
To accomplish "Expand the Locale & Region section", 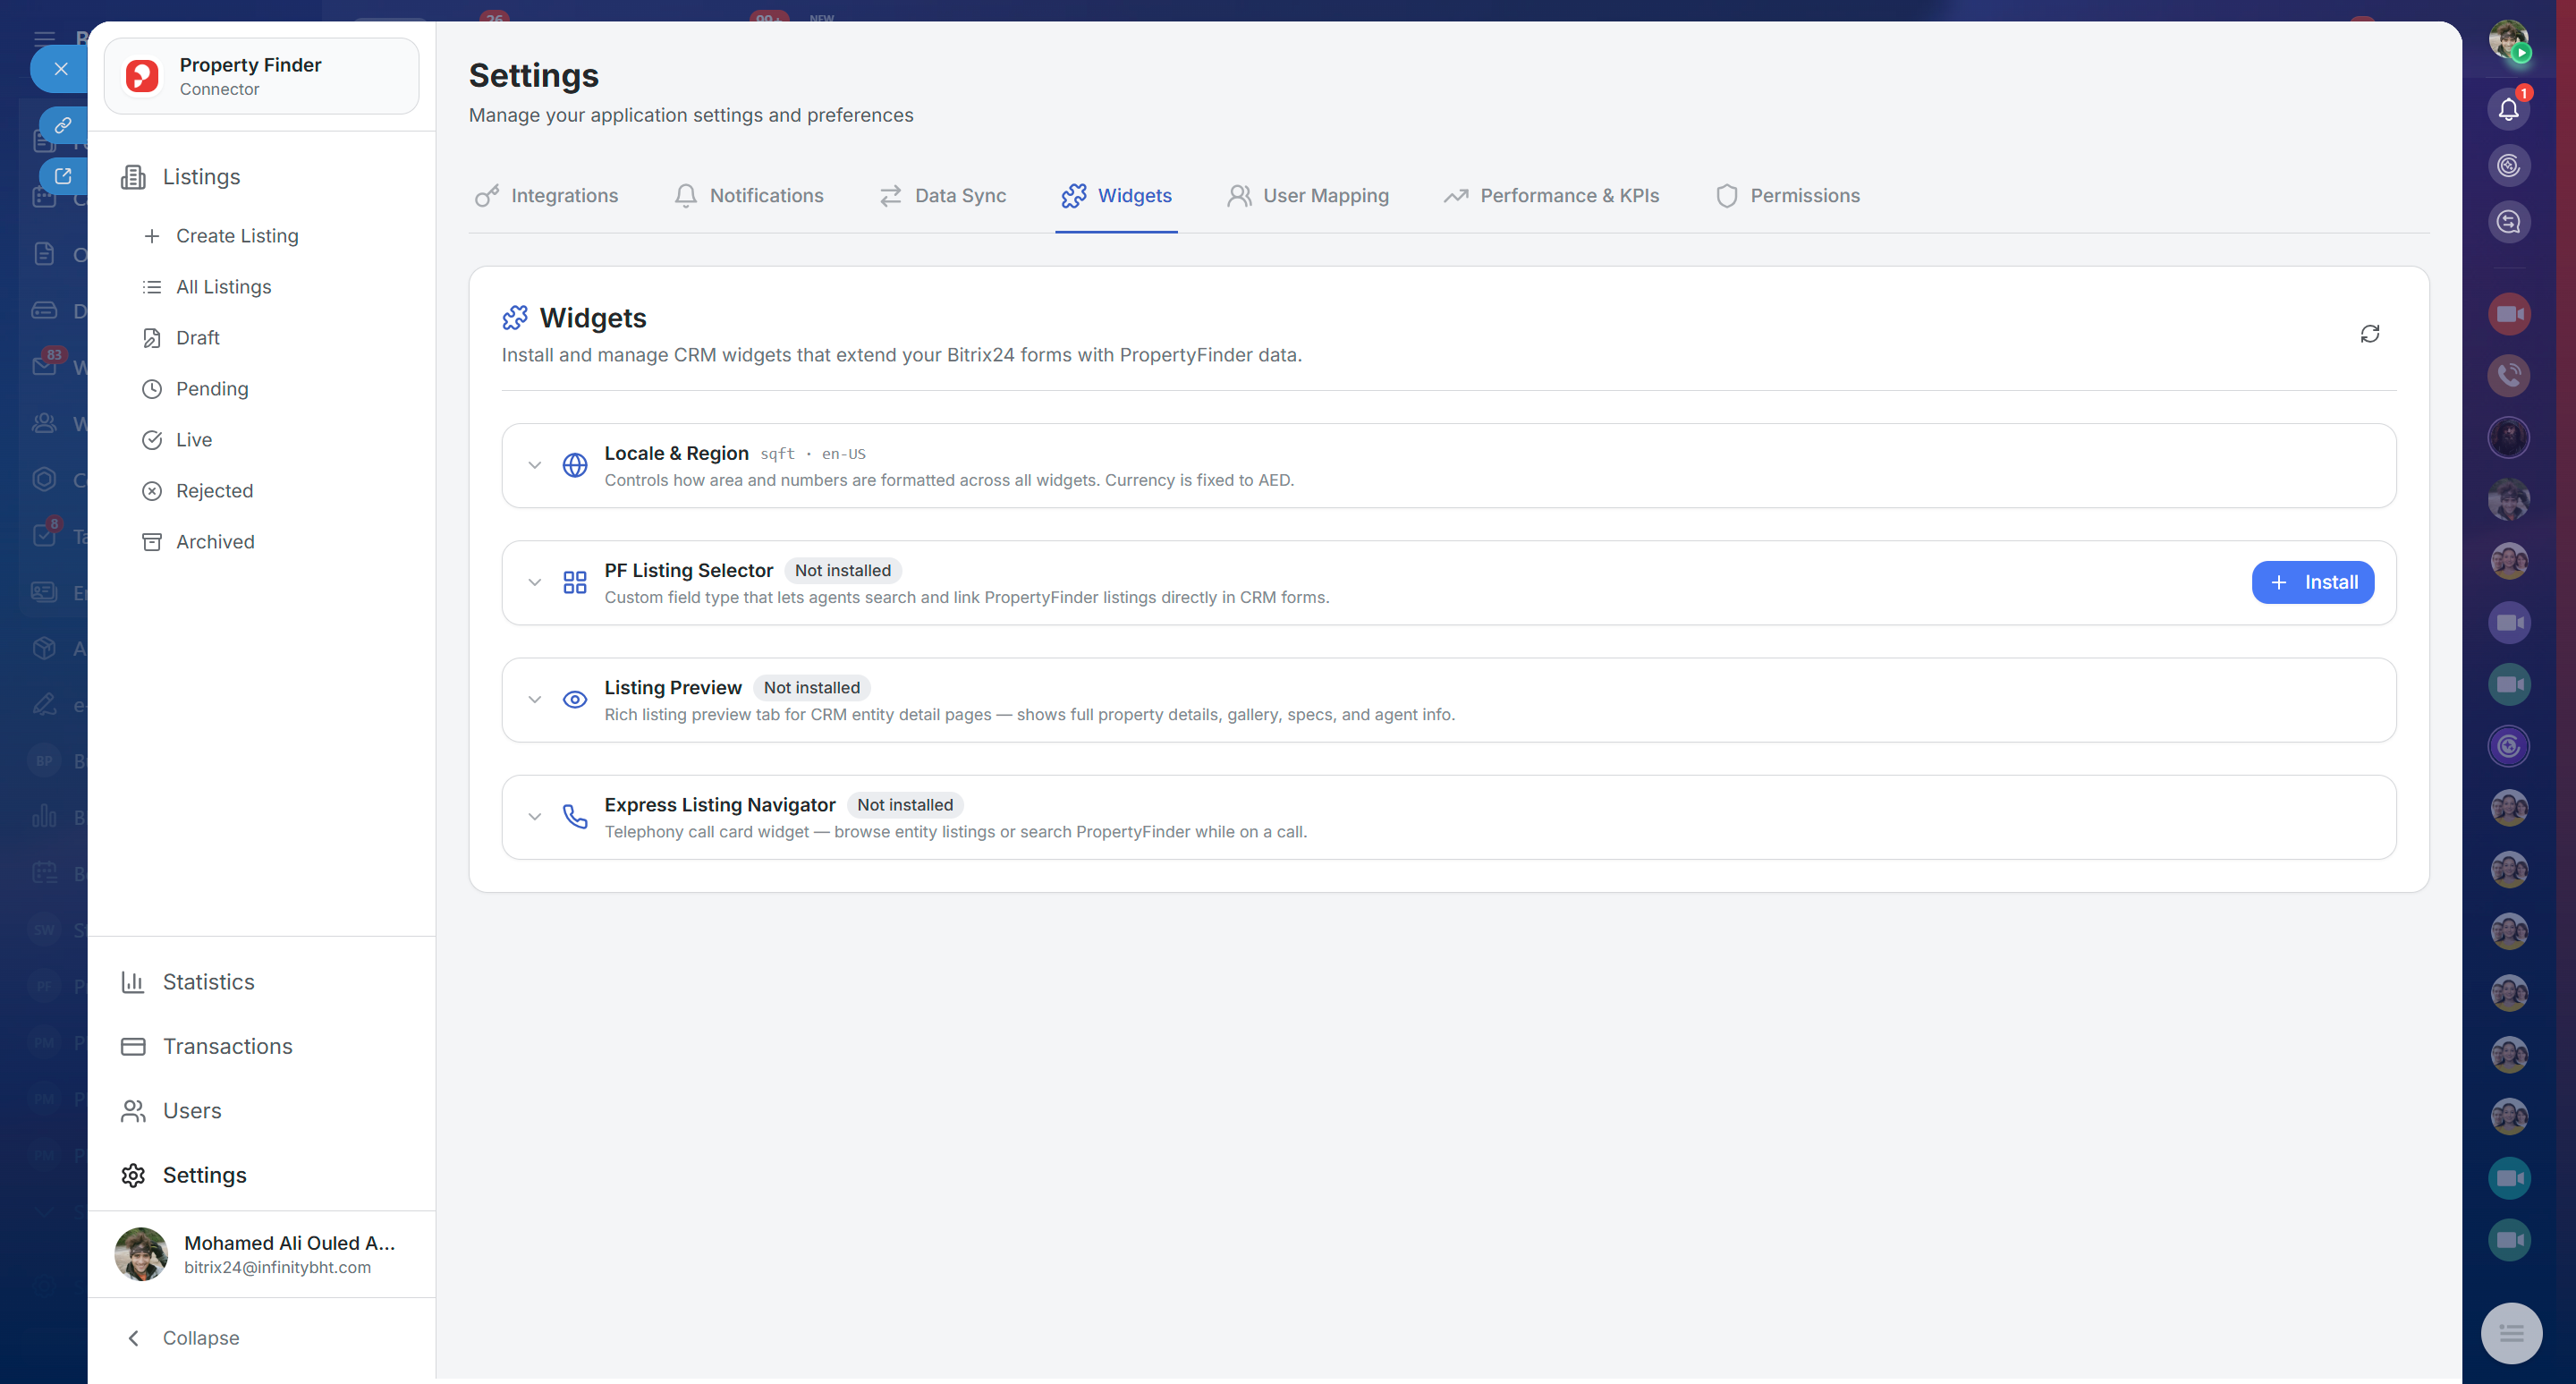I will [x=535, y=465].
